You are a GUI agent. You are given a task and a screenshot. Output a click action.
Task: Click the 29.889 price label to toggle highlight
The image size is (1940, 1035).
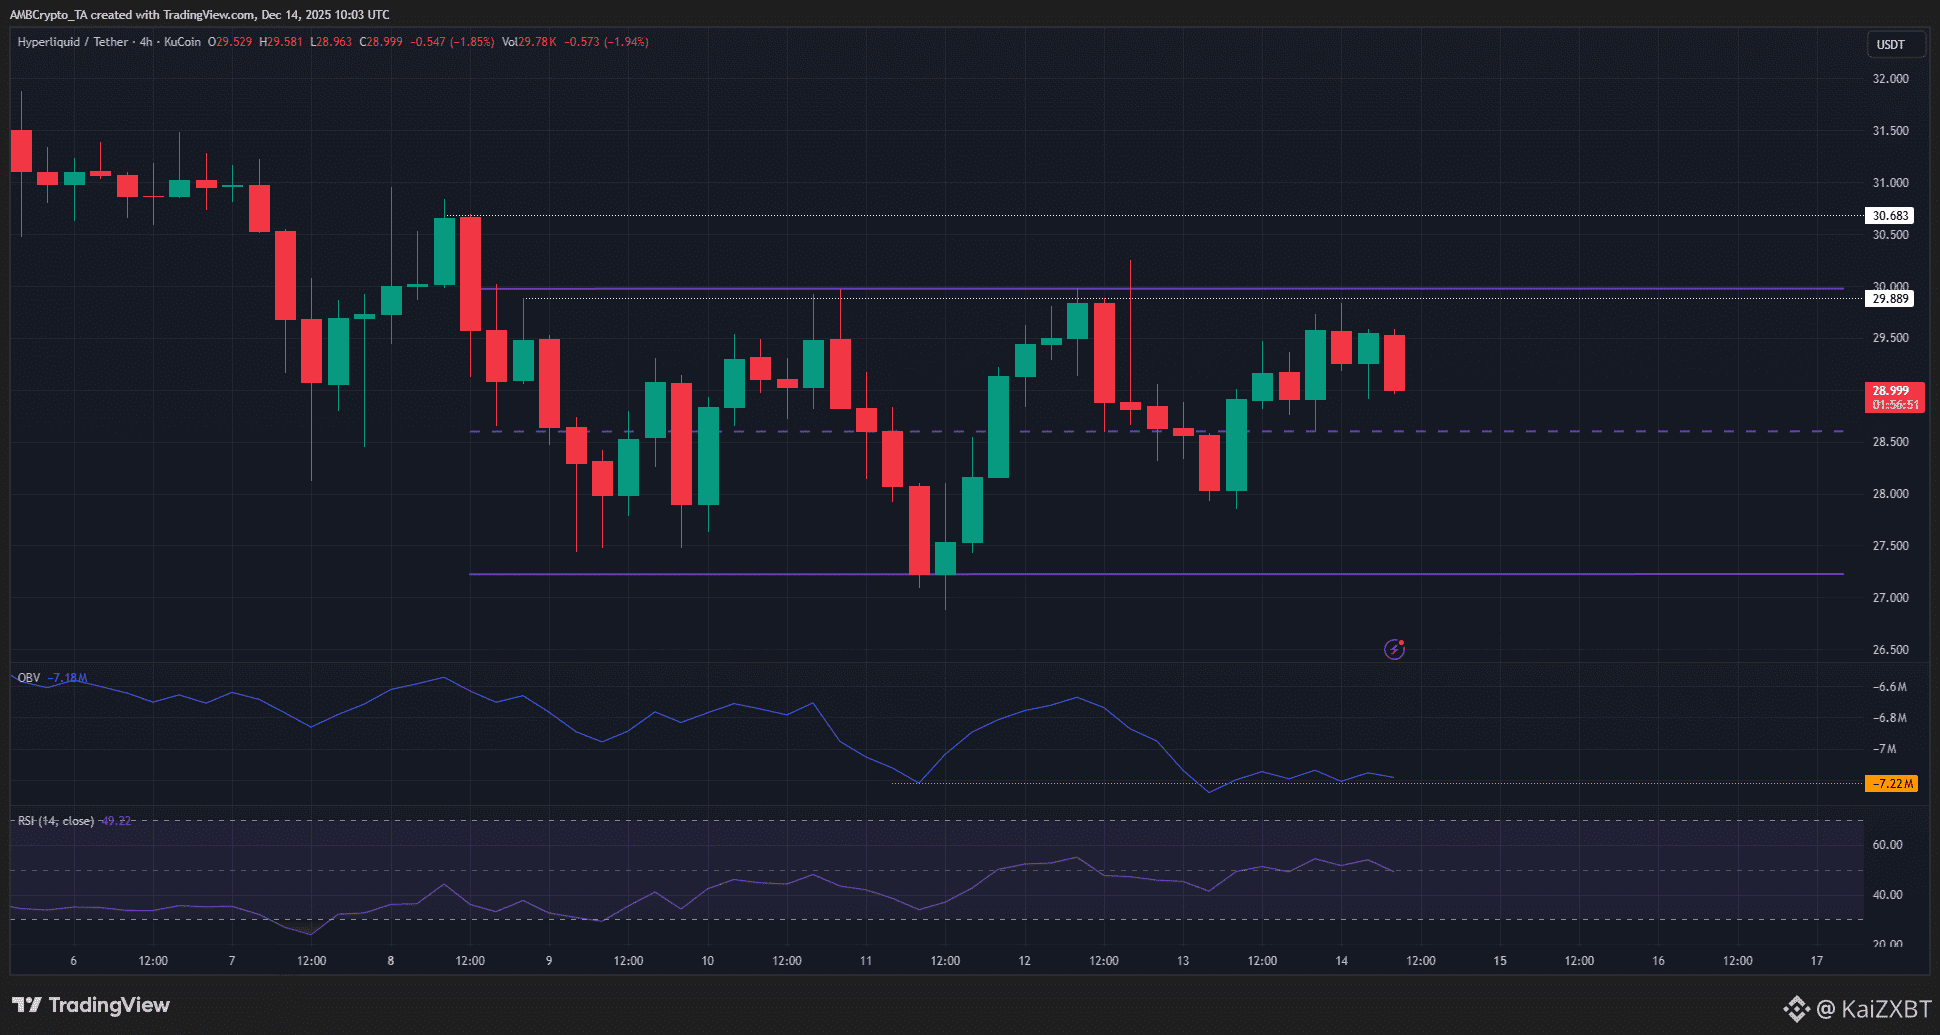[1890, 297]
